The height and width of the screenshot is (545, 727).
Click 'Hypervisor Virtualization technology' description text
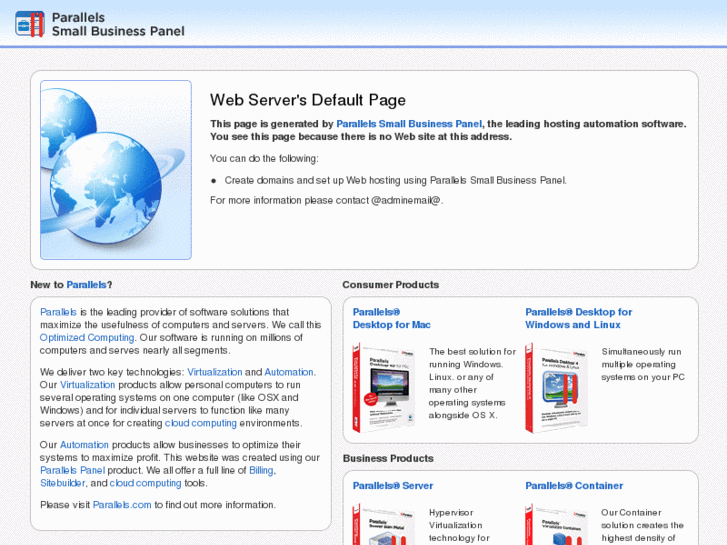click(x=459, y=526)
